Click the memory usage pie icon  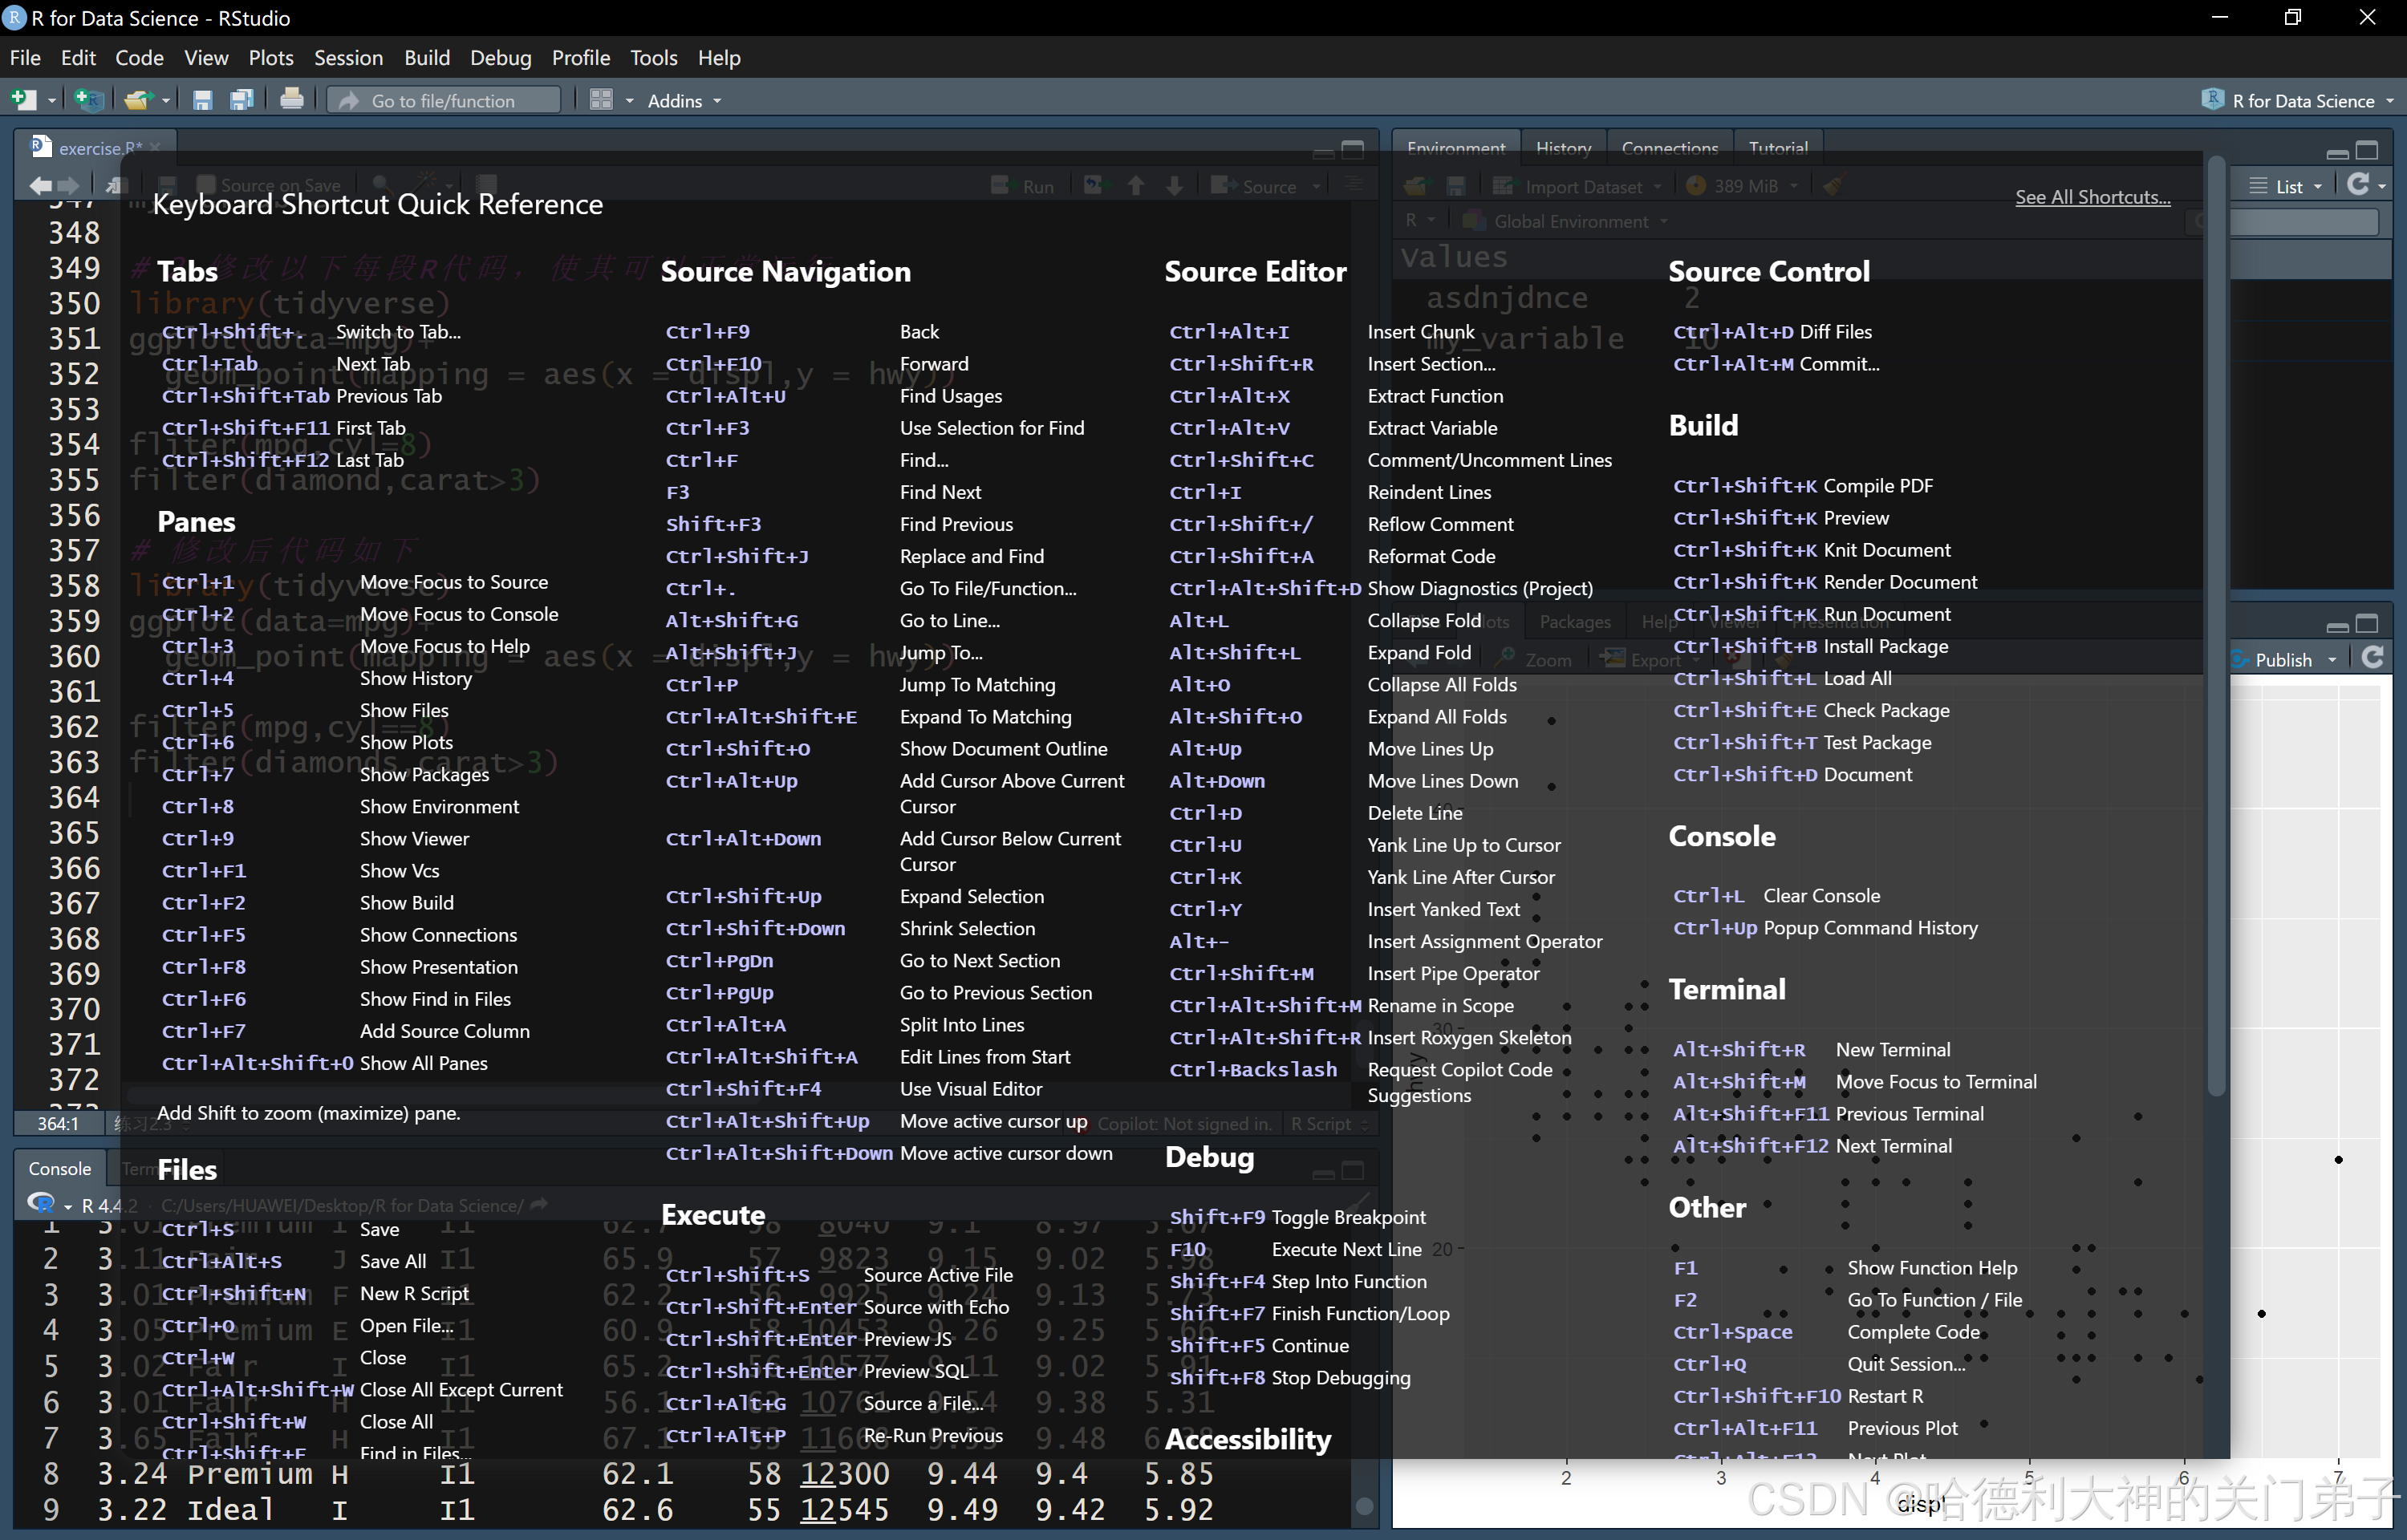pyautogui.click(x=1696, y=186)
